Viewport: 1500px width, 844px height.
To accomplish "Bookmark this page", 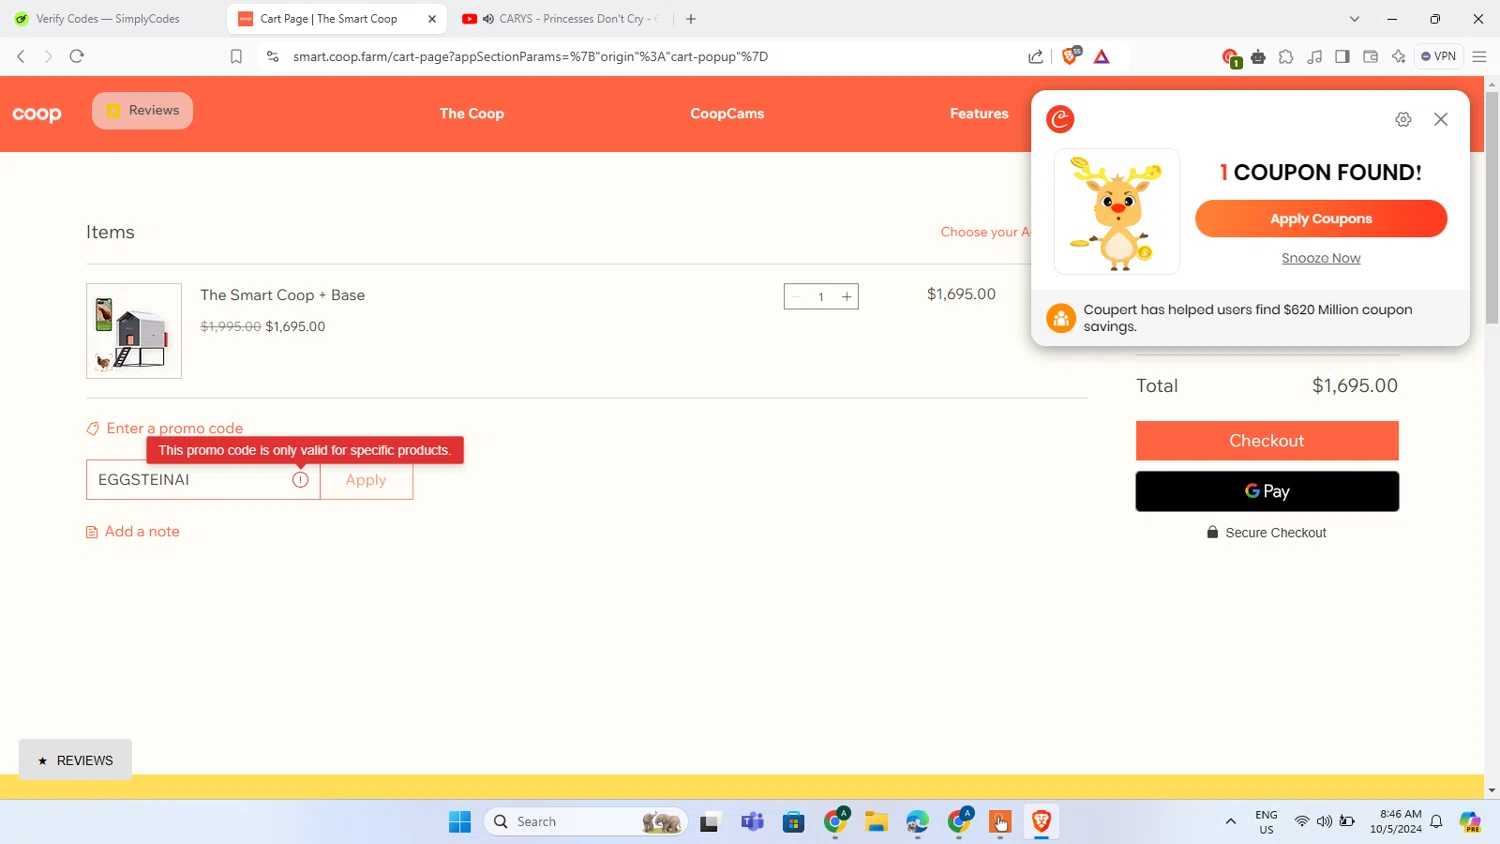I will tap(236, 57).
